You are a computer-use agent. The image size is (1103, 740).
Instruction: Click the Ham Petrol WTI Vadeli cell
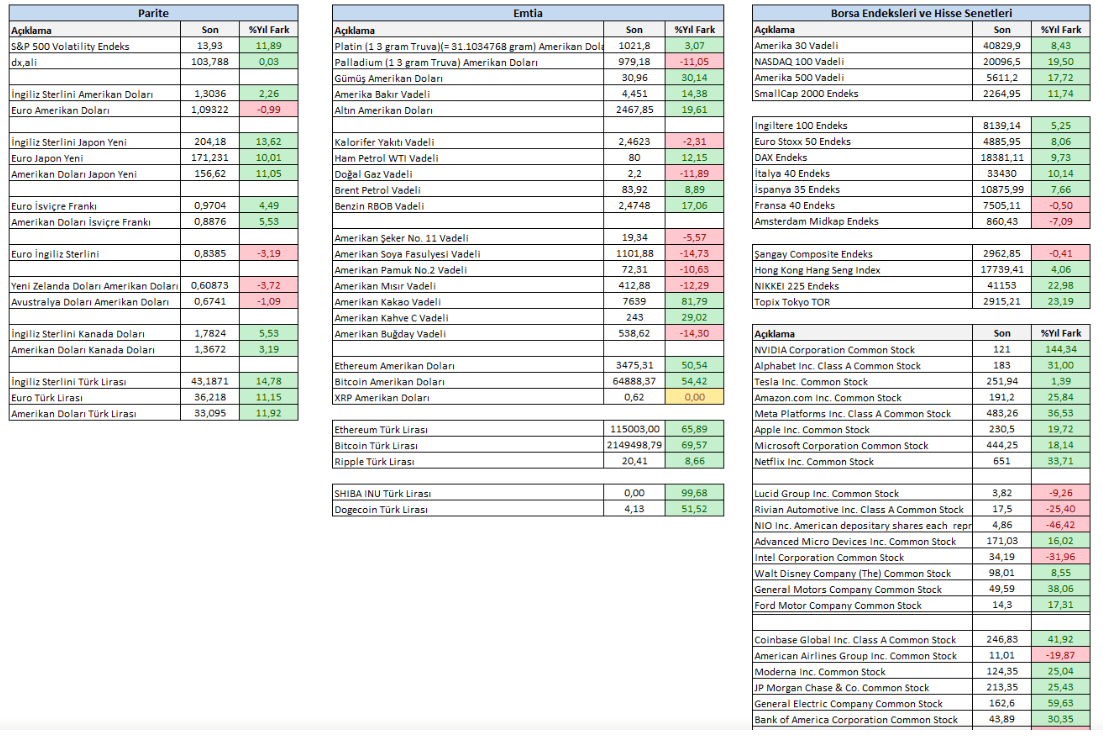click(x=468, y=158)
